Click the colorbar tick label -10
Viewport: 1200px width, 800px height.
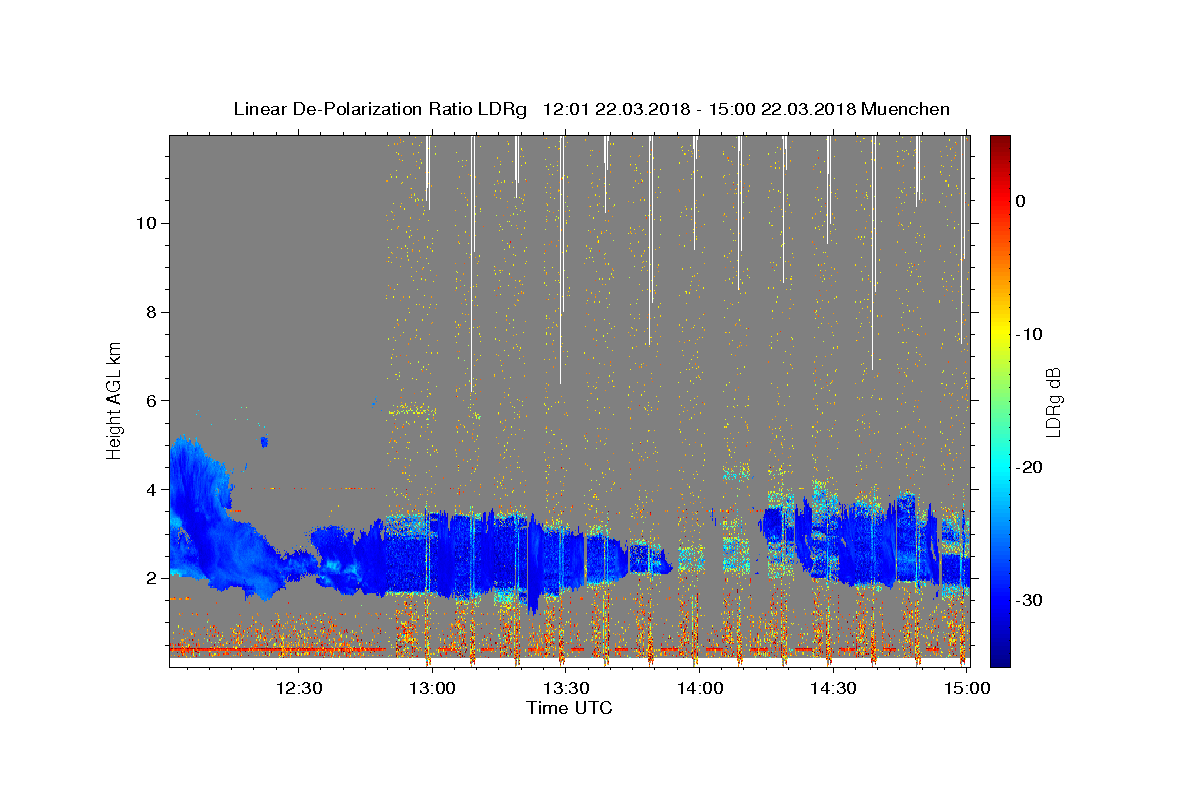[x=1029, y=334]
